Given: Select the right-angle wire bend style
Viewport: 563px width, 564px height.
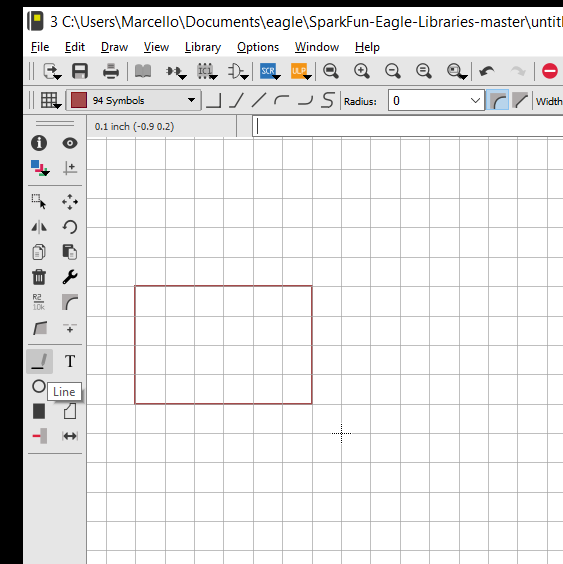Looking at the screenshot, I should [x=214, y=100].
